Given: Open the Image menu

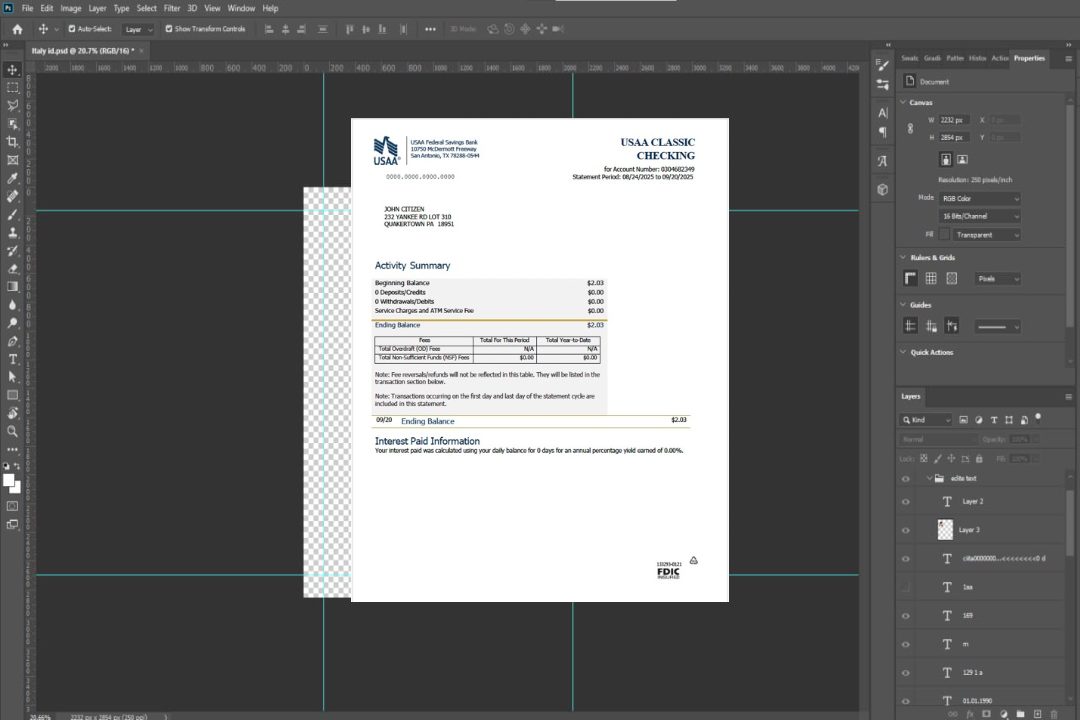Looking at the screenshot, I should (x=71, y=8).
